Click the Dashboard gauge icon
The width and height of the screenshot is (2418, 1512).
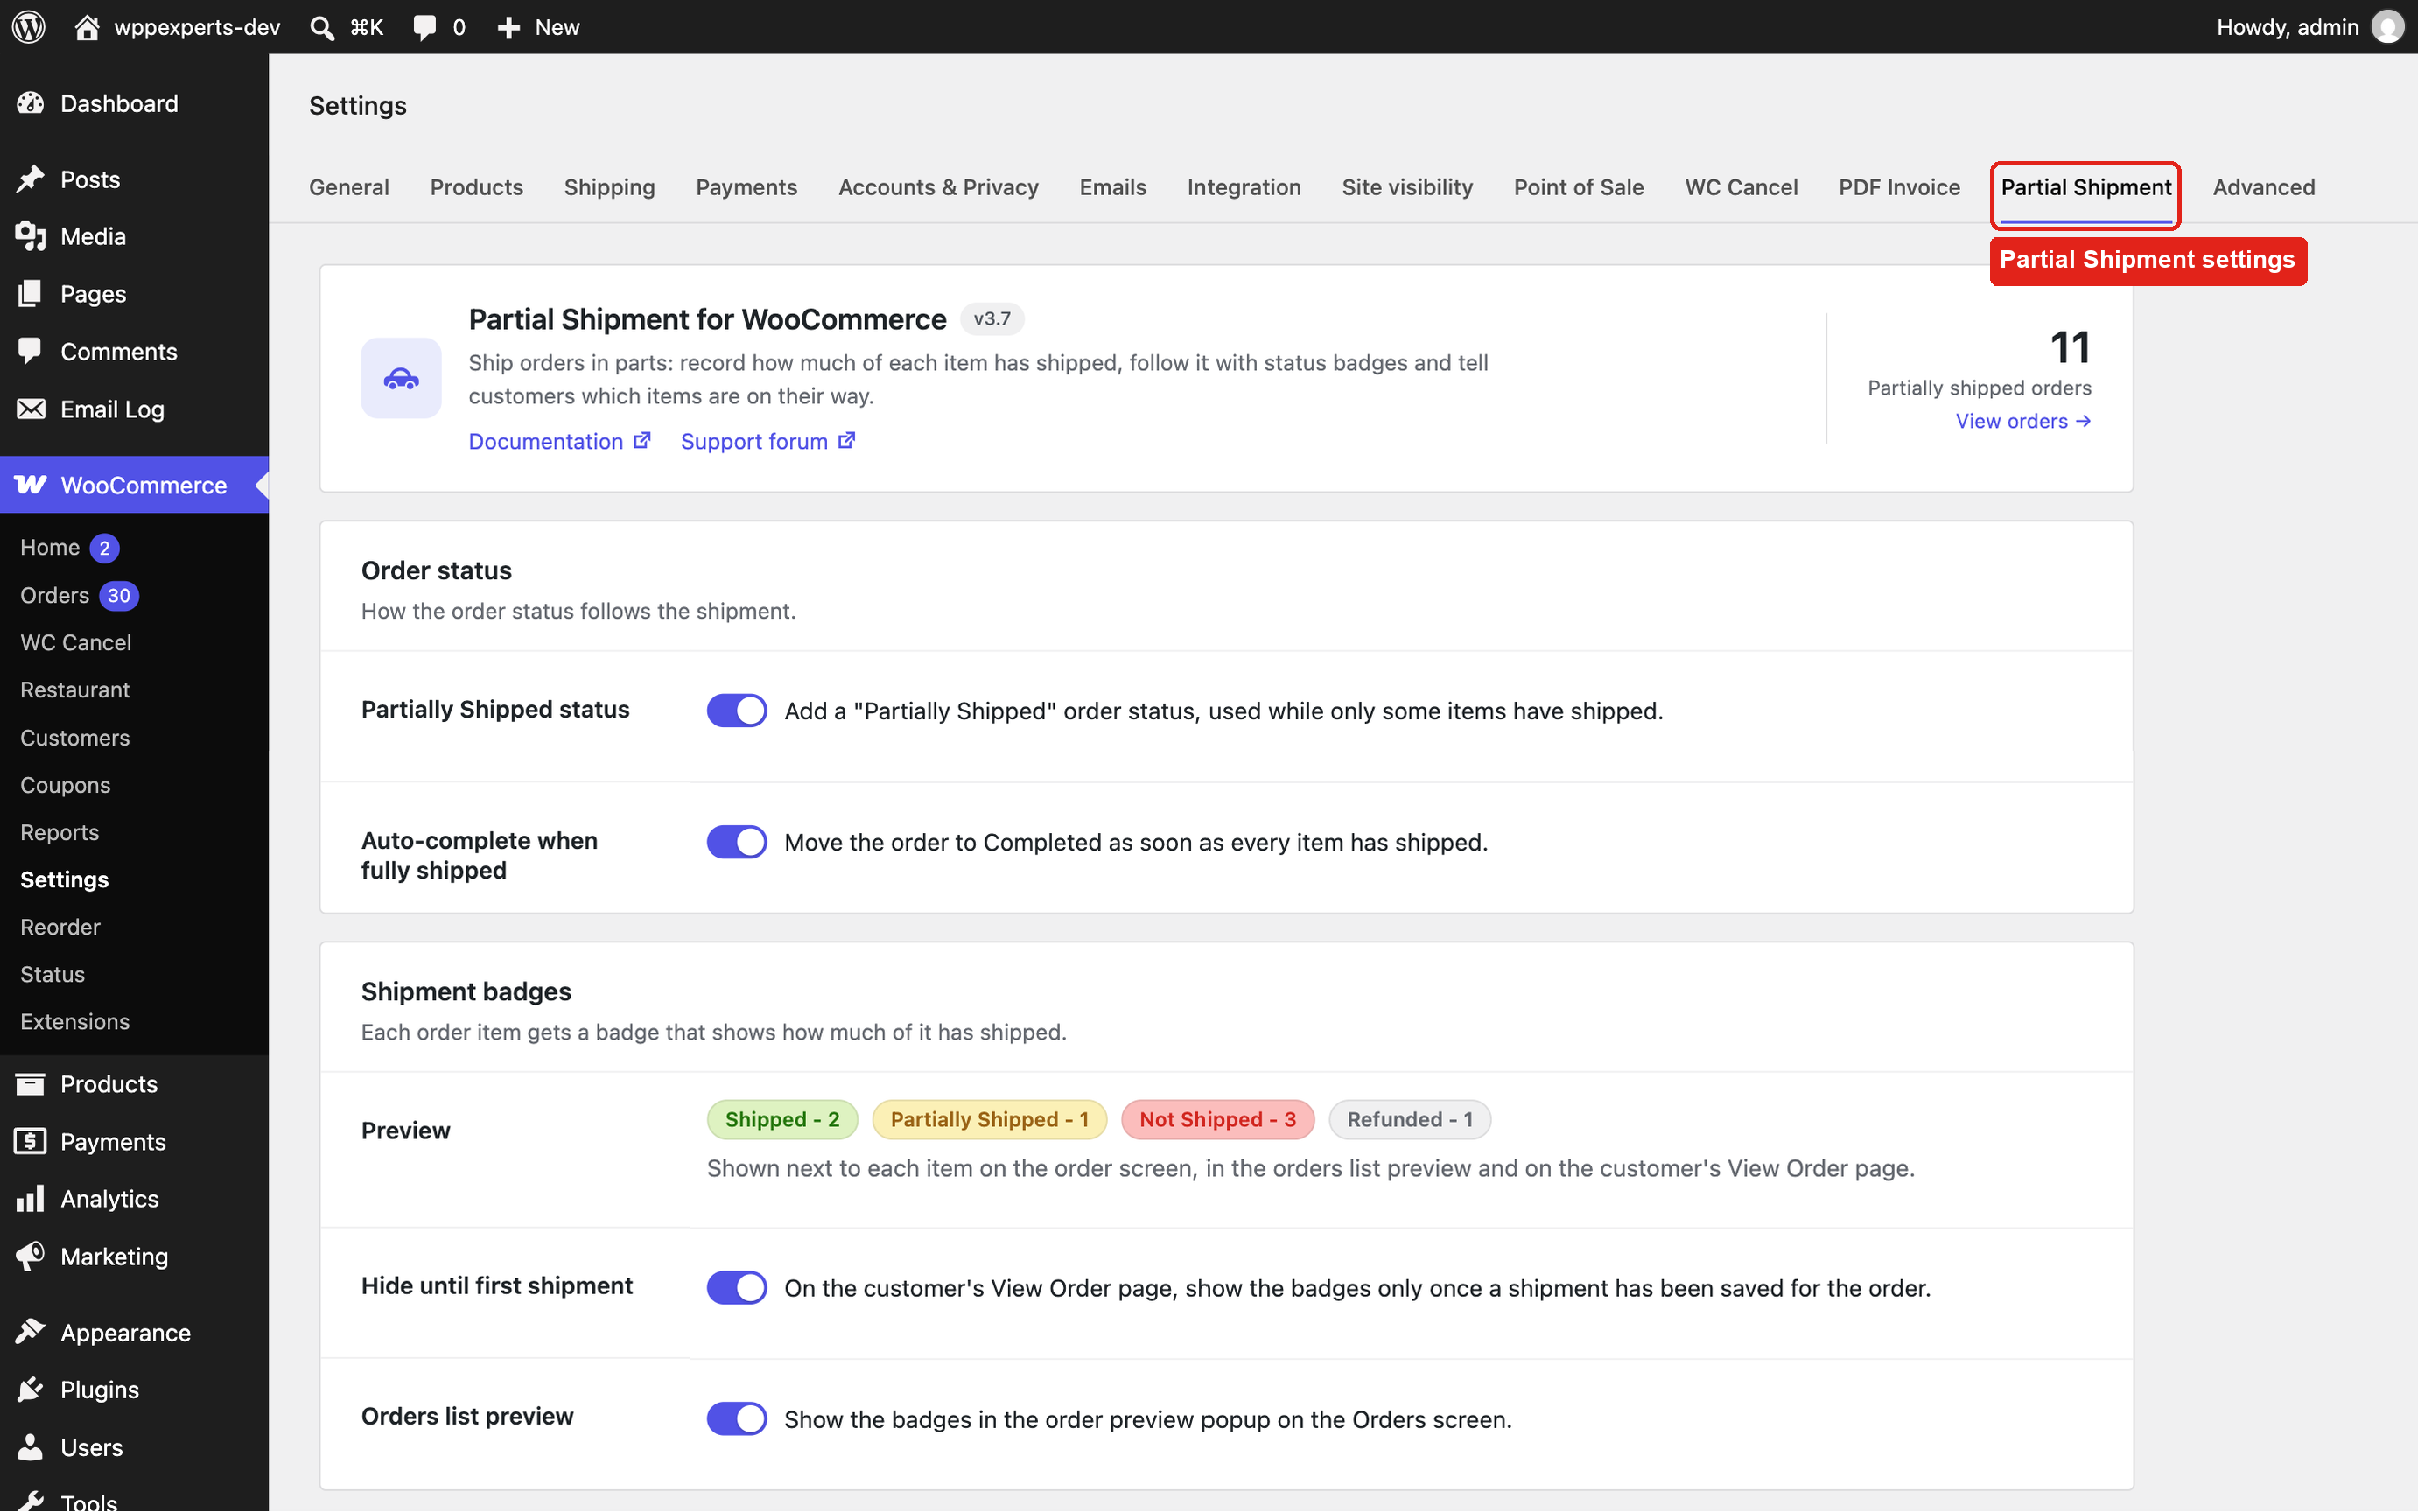(x=31, y=103)
